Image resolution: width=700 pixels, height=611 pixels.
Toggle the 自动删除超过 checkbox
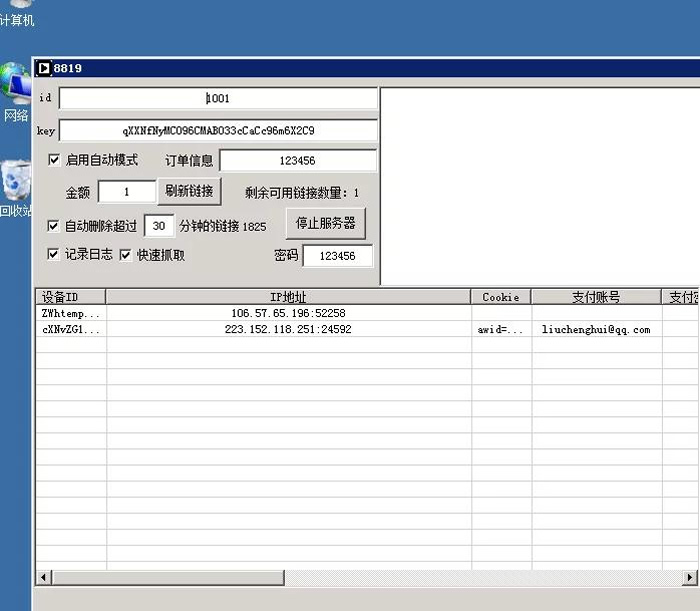tap(54, 226)
